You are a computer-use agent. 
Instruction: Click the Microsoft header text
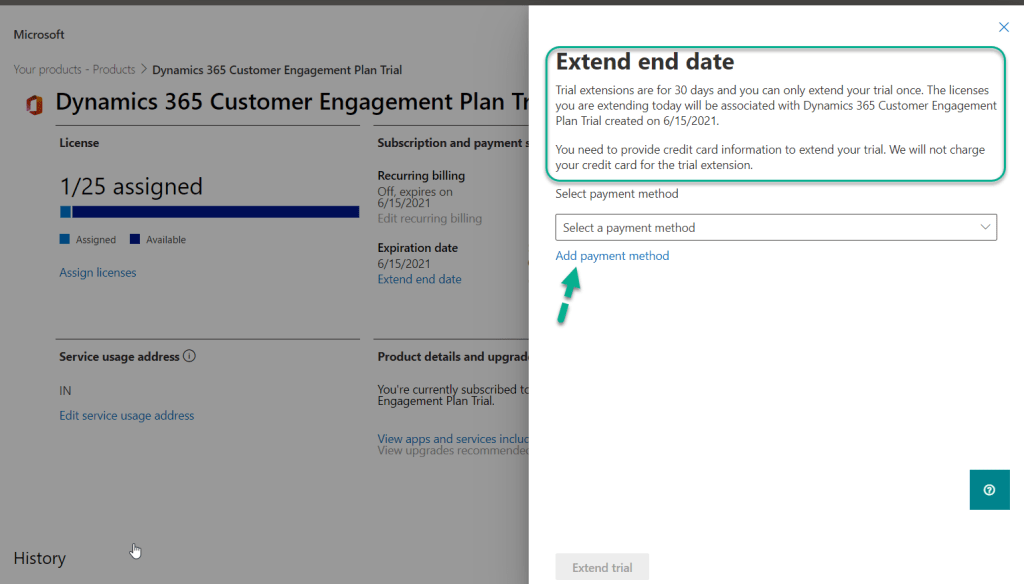point(39,35)
